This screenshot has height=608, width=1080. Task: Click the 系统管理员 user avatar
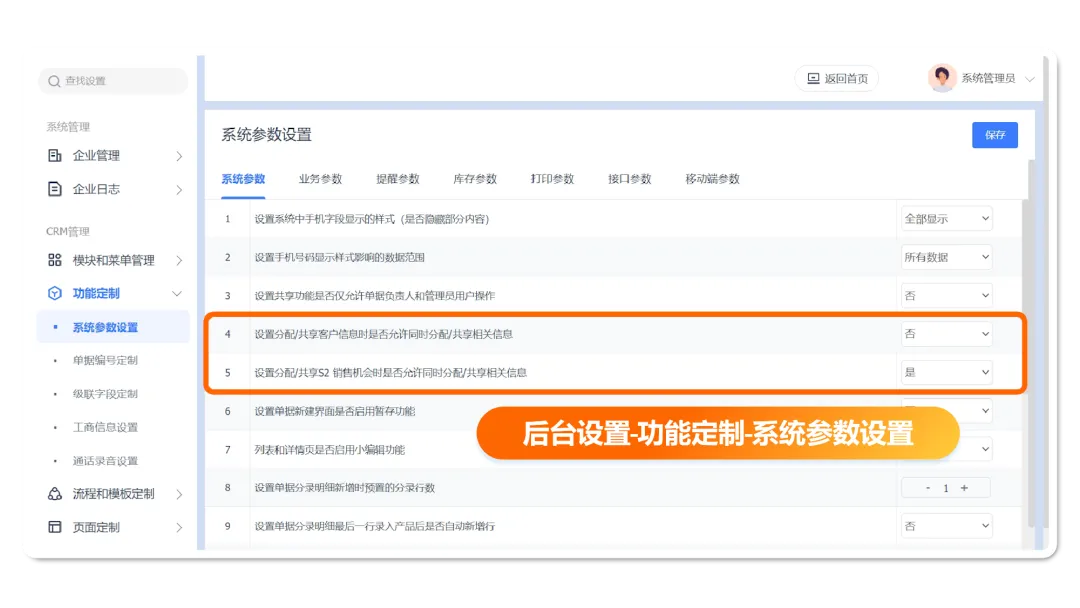tap(942, 78)
